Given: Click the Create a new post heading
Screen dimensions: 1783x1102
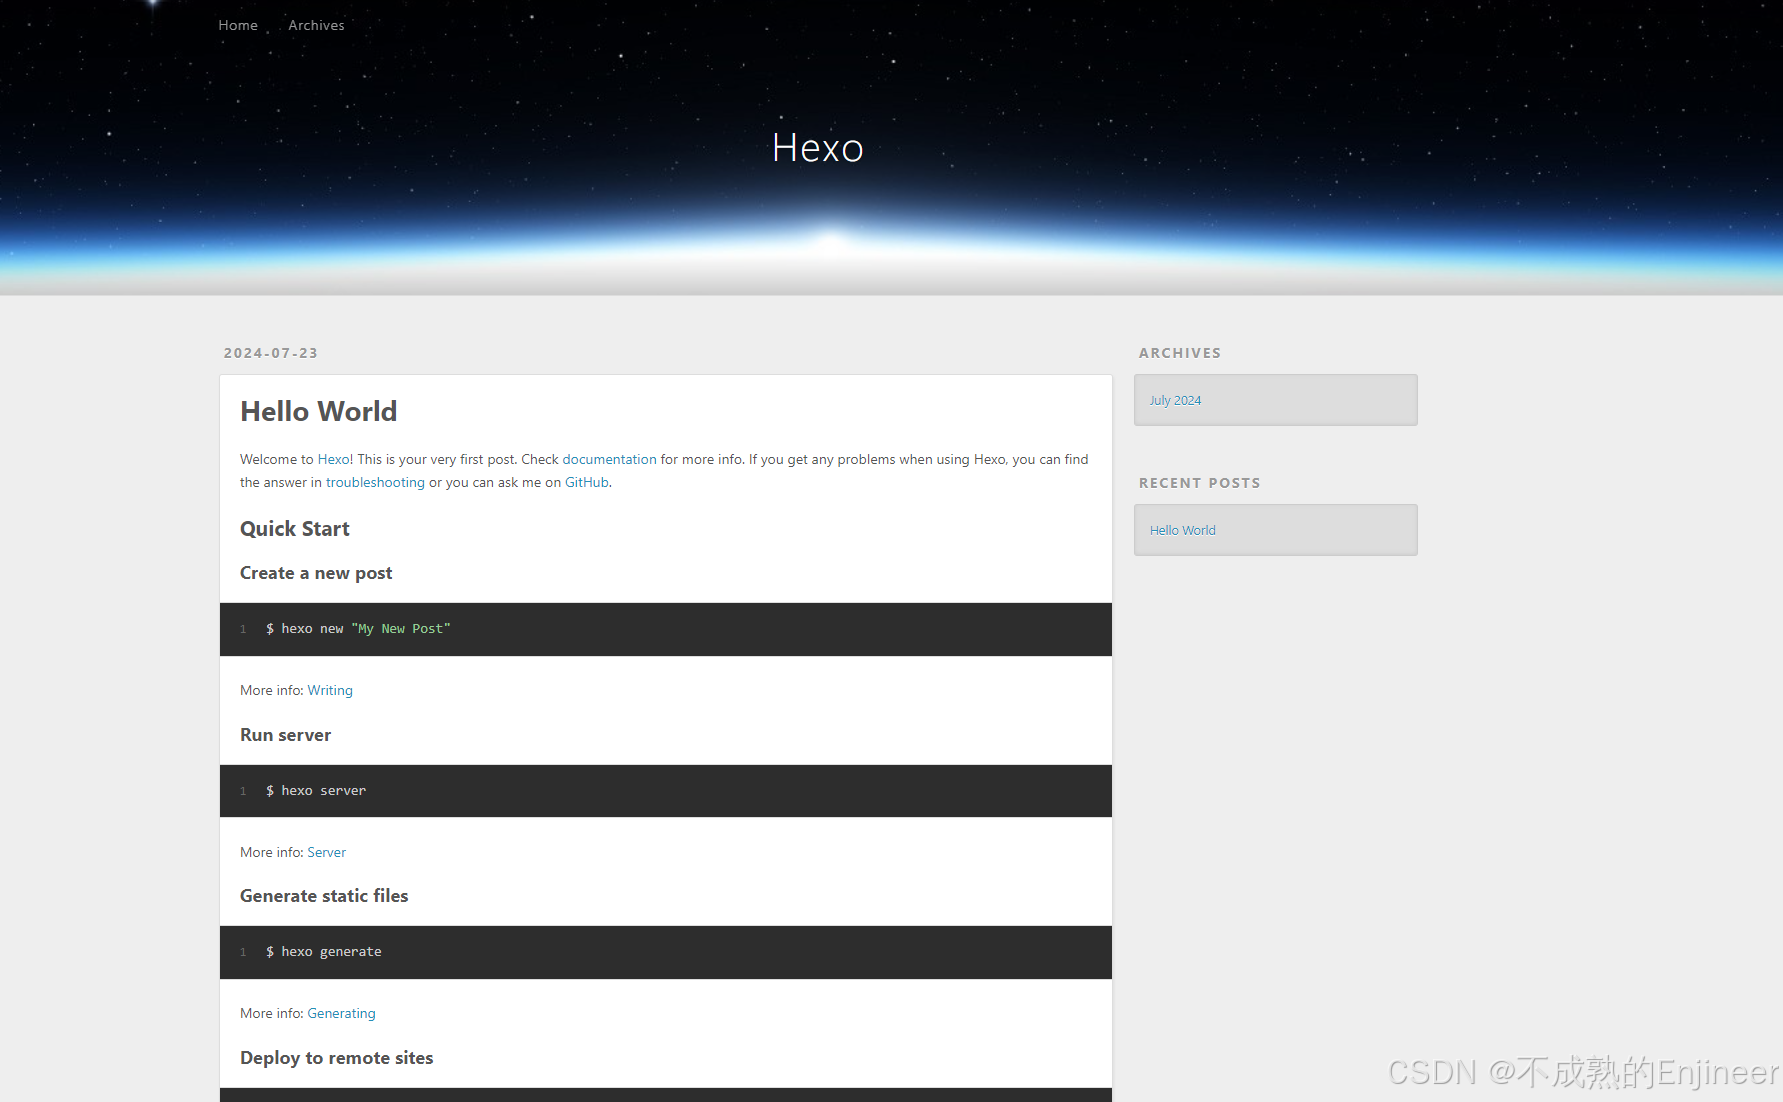Looking at the screenshot, I should click(316, 573).
